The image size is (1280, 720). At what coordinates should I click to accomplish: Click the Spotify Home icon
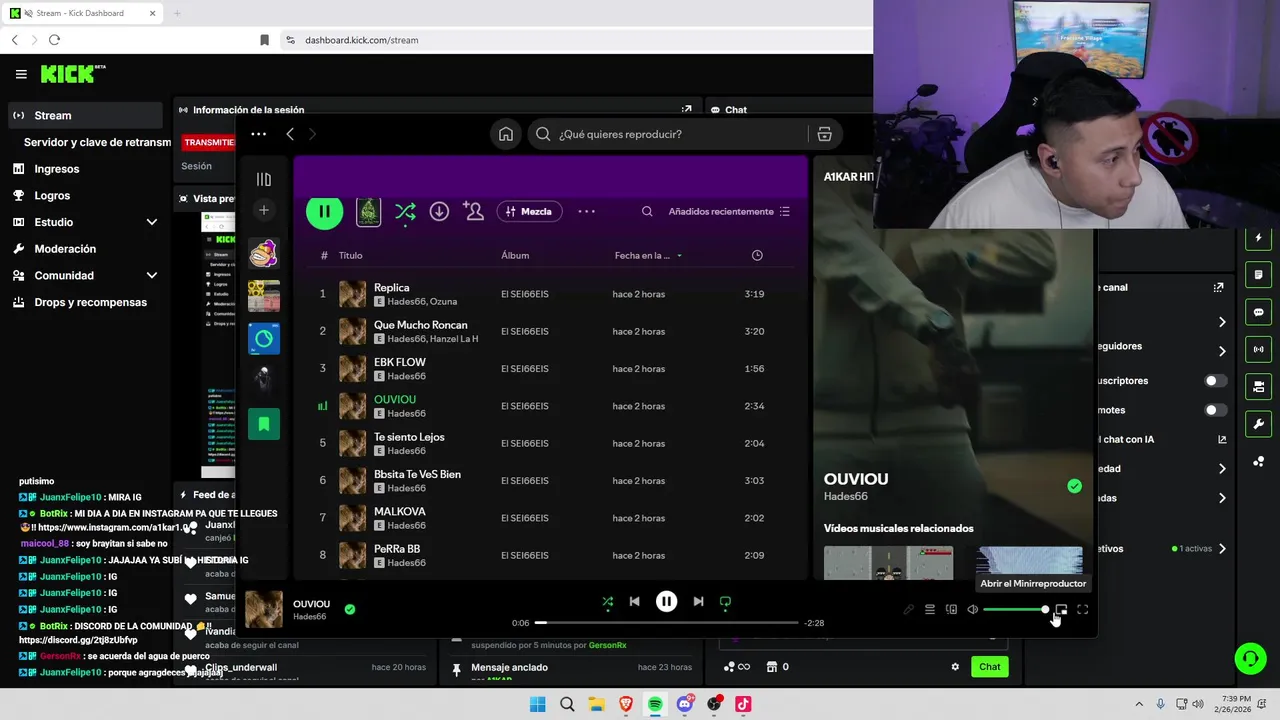coord(506,134)
